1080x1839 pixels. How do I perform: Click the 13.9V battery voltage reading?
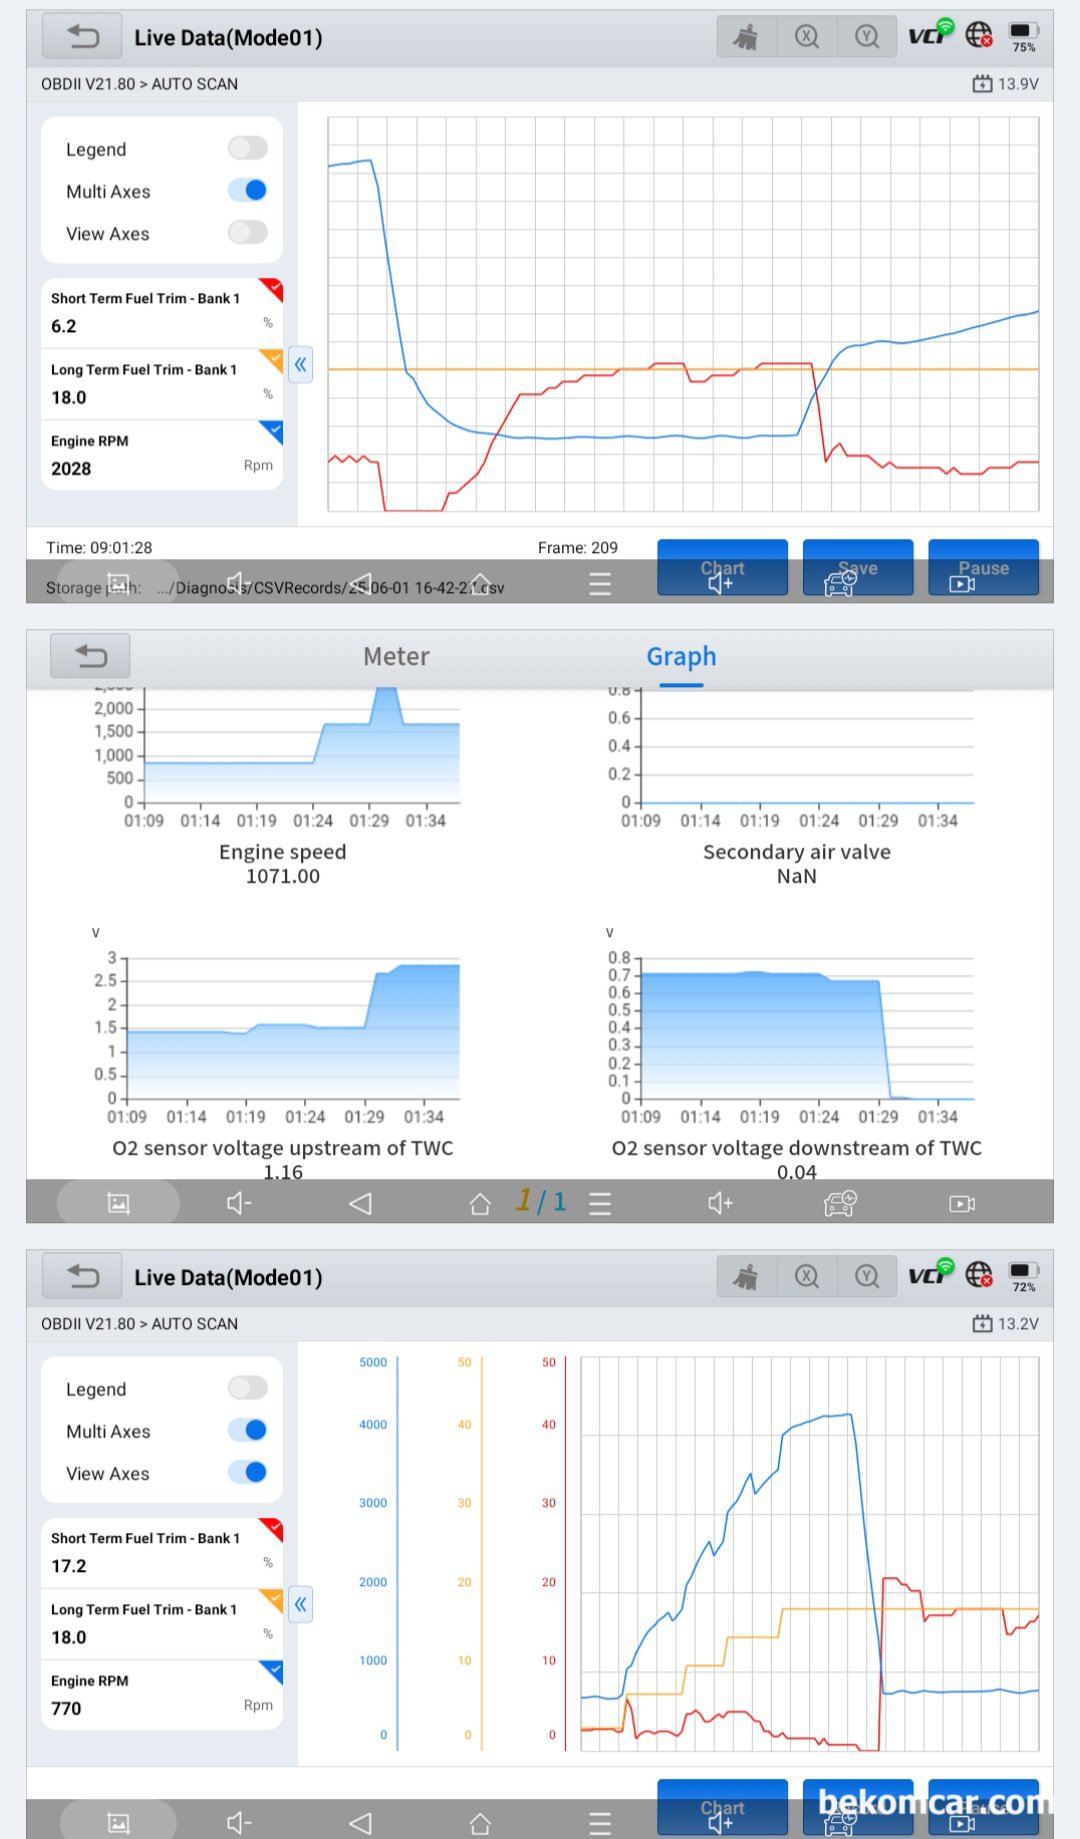1006,84
